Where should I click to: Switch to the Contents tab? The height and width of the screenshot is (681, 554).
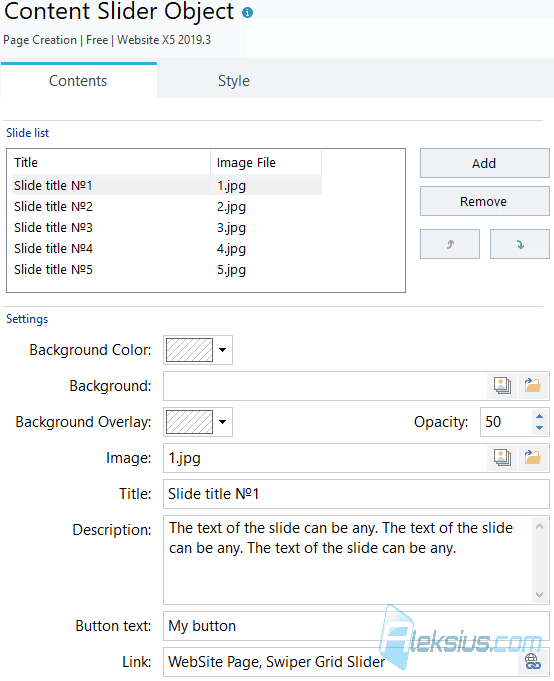tap(79, 81)
